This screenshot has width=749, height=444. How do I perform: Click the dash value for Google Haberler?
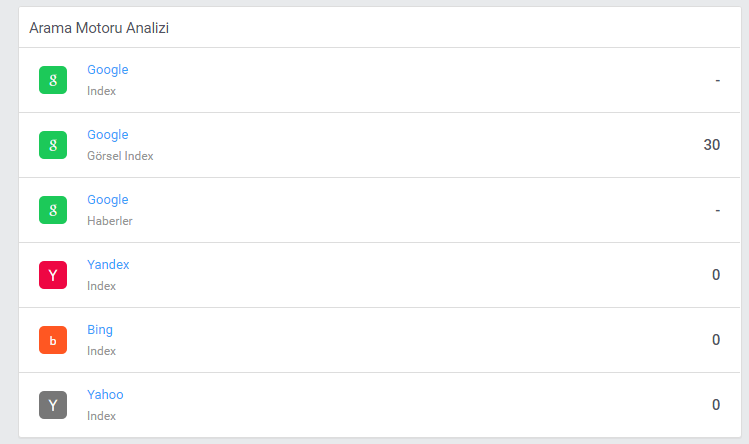(x=717, y=210)
